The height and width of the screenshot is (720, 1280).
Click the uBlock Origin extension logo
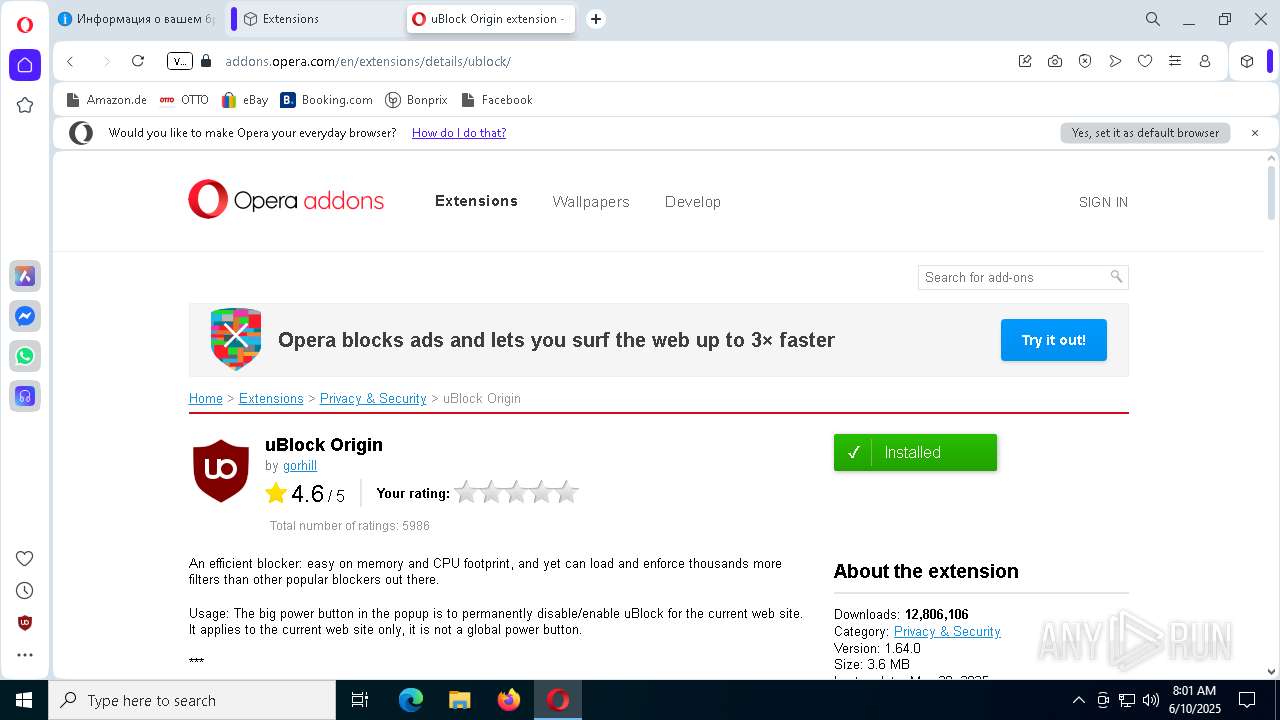(x=221, y=470)
